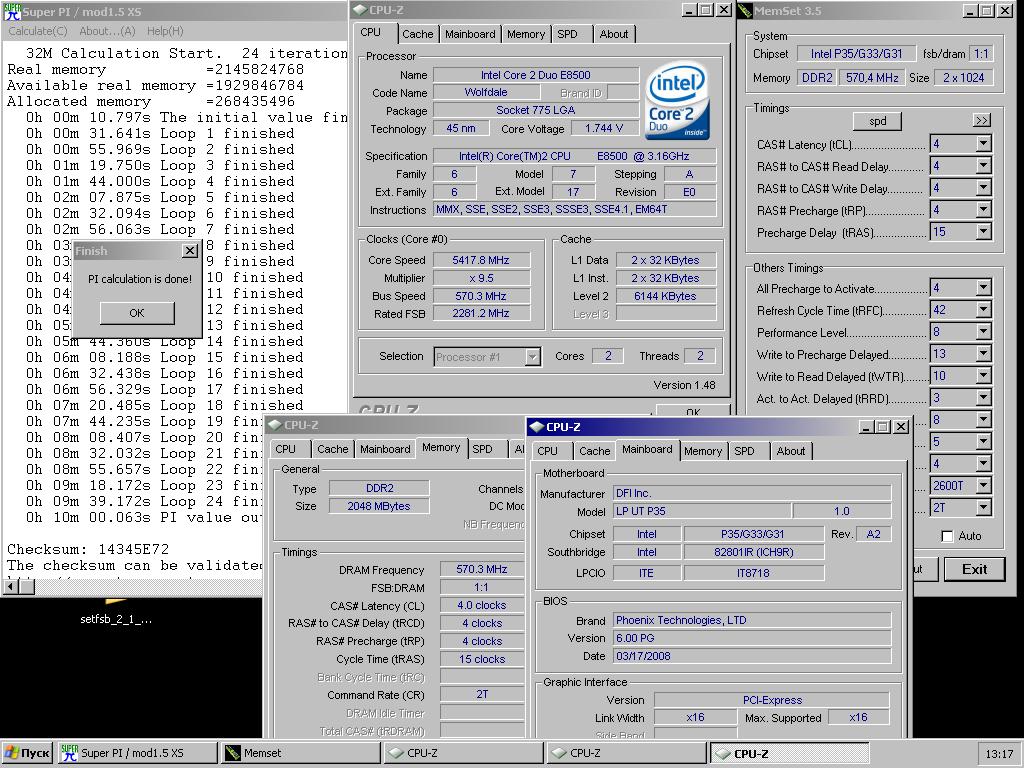Open About tab in Mainboard CPU-Z window

pyautogui.click(x=791, y=451)
